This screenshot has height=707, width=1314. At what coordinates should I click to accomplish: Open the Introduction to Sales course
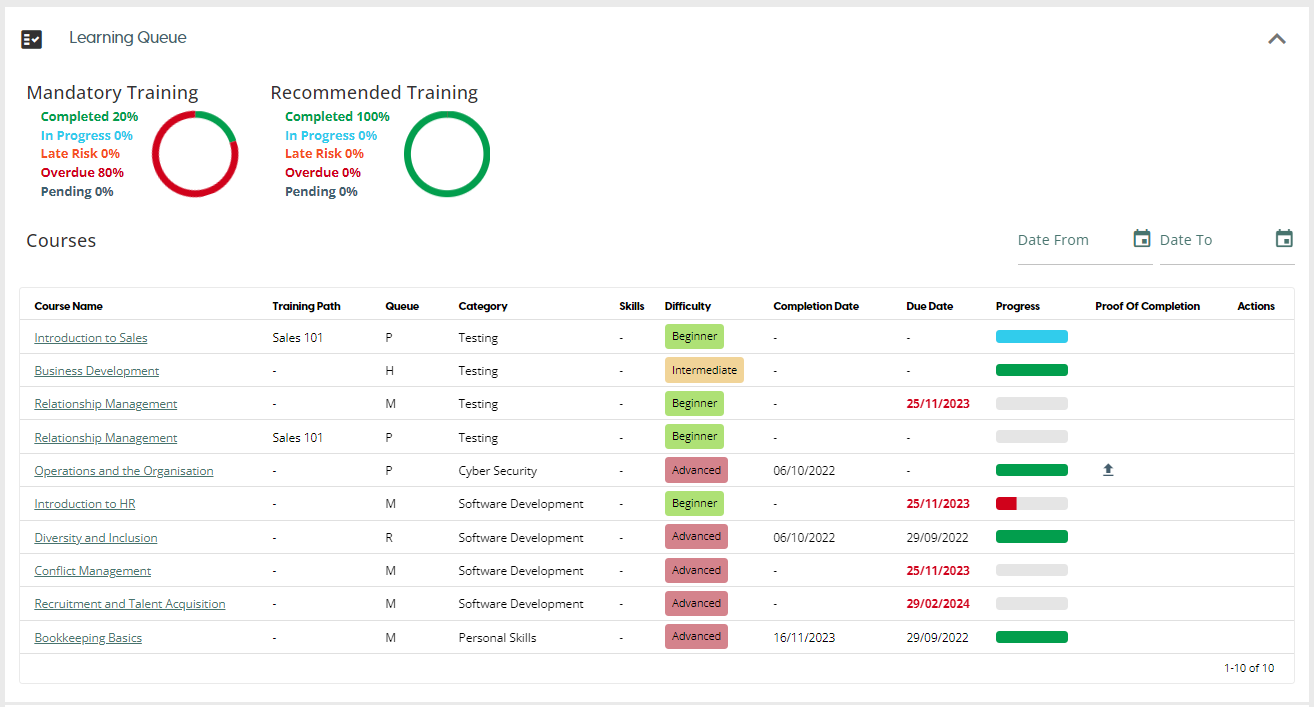coord(91,338)
